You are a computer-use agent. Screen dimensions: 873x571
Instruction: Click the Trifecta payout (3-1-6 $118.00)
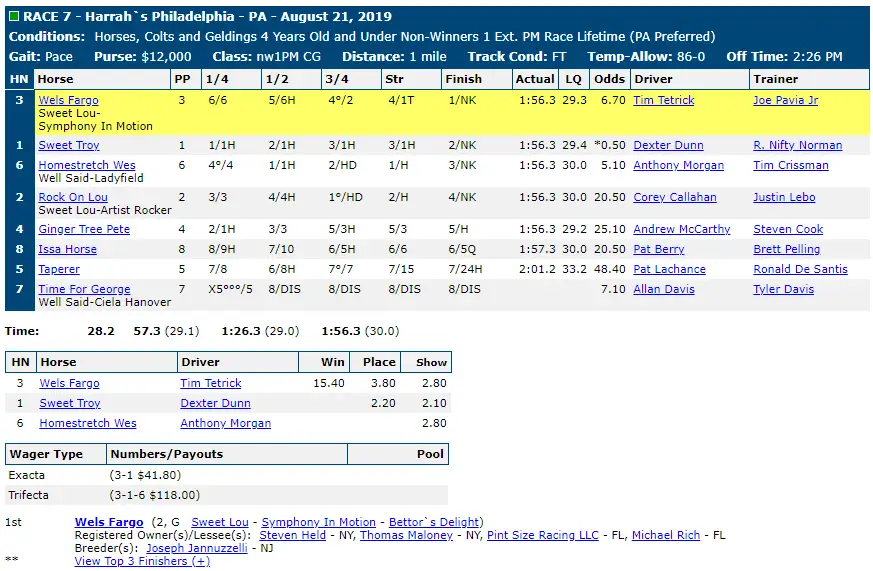(155, 495)
